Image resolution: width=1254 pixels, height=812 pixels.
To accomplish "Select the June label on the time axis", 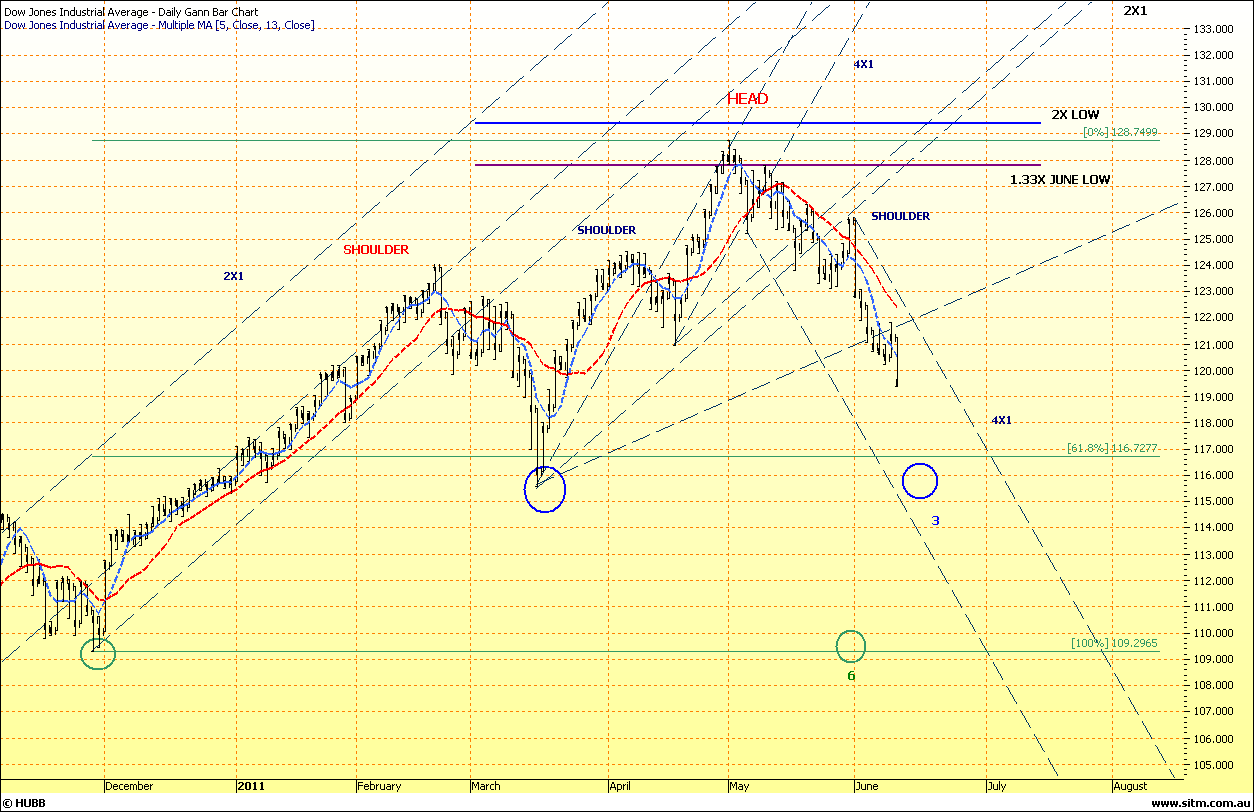I will [867, 786].
